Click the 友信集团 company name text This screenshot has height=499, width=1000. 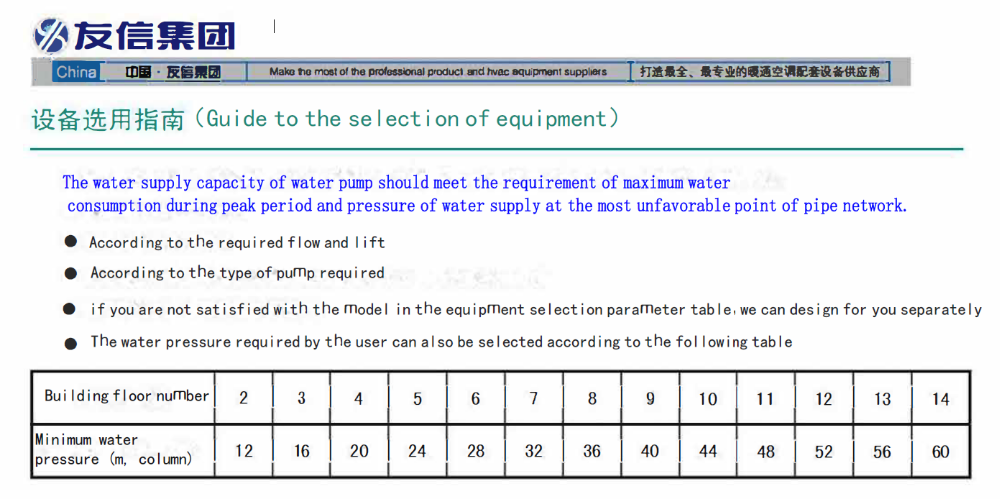tap(155, 36)
